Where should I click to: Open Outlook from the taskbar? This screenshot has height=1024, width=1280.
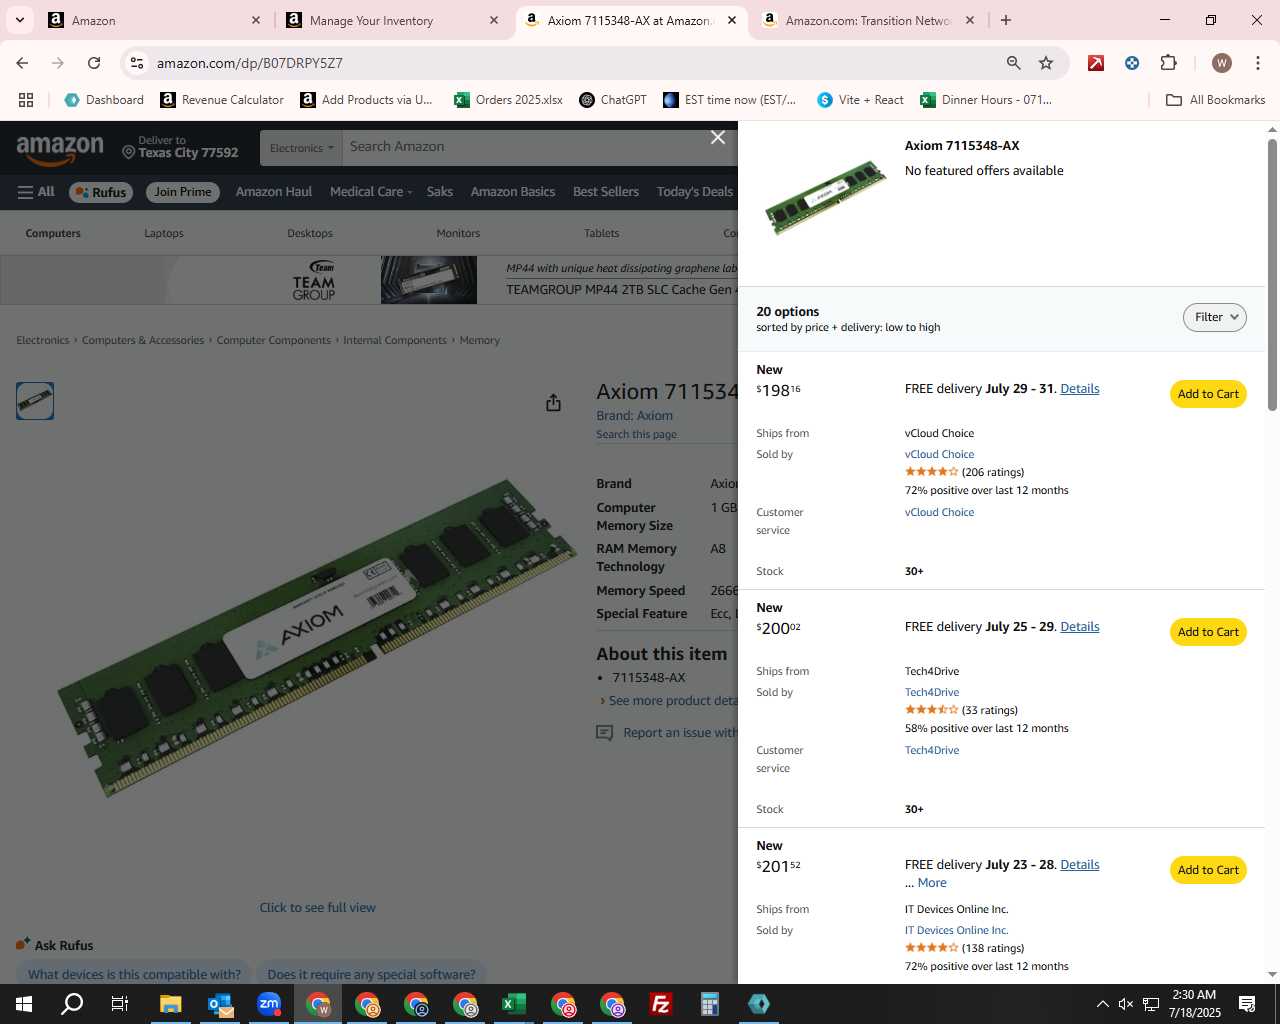click(220, 1004)
